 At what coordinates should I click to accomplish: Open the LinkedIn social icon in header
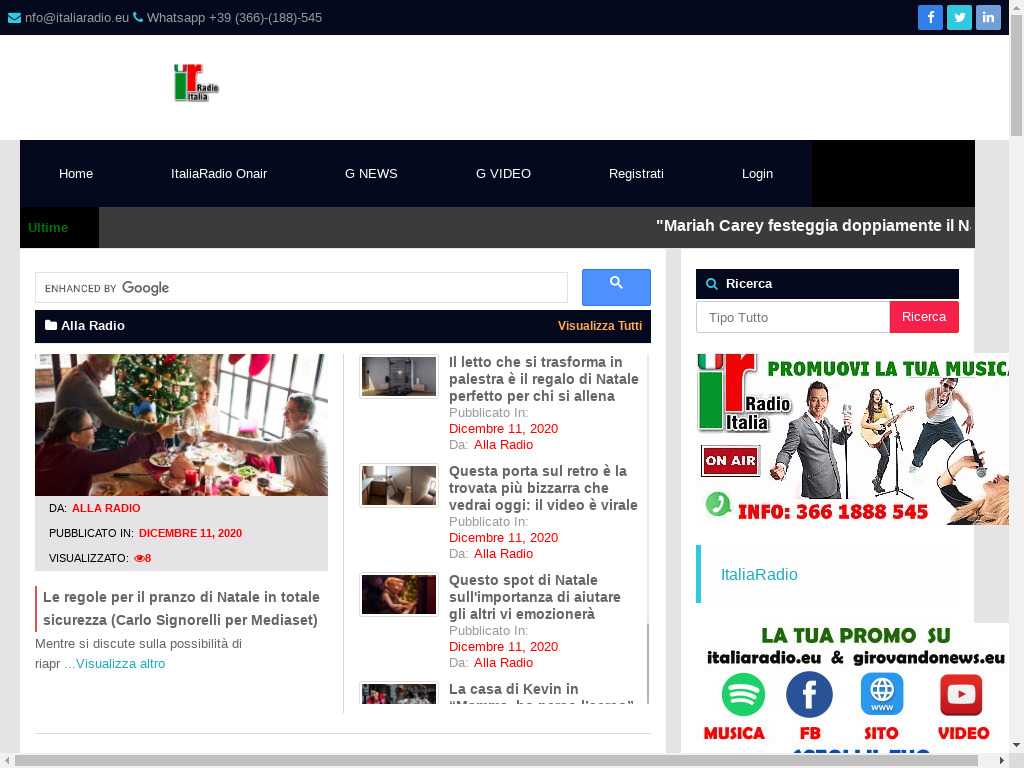tap(988, 17)
